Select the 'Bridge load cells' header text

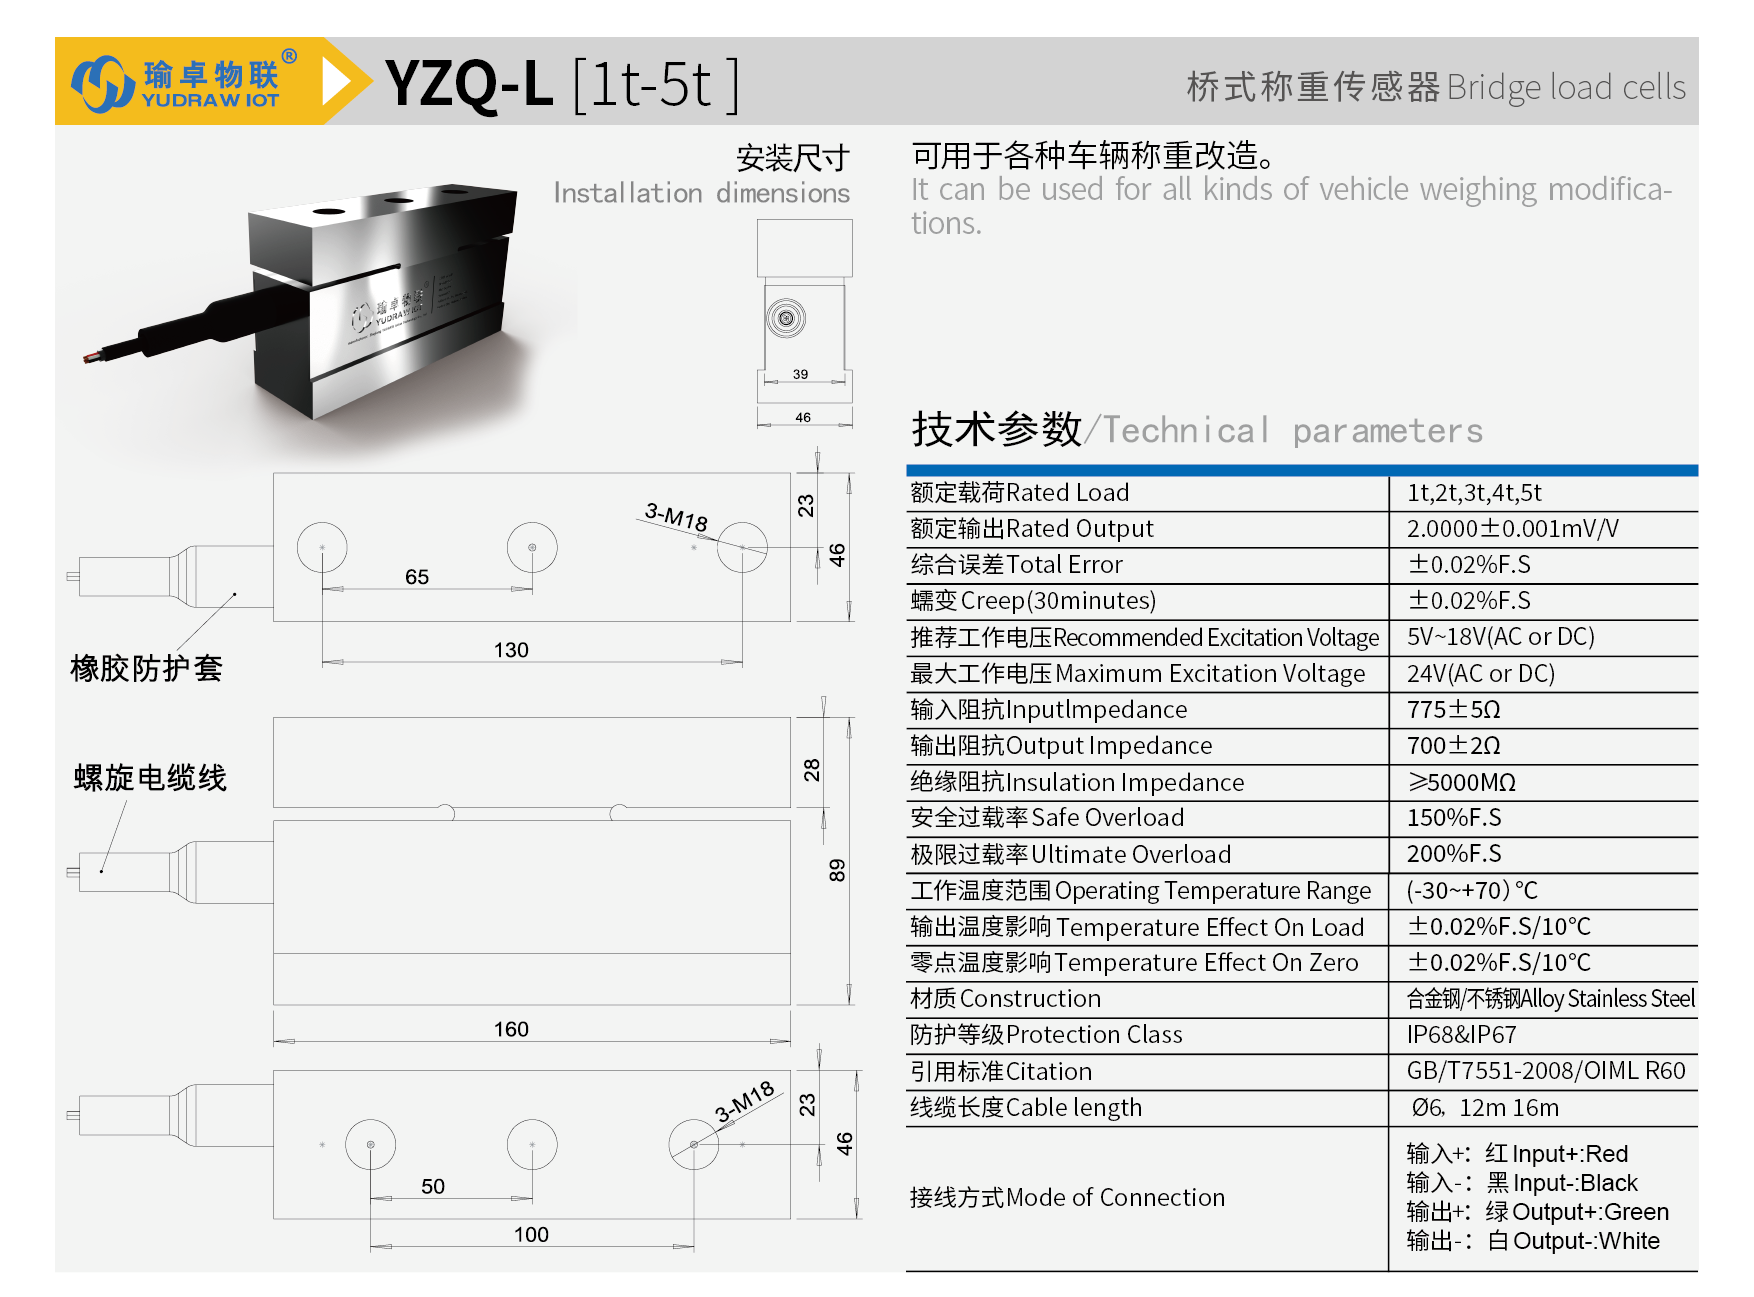(1565, 87)
